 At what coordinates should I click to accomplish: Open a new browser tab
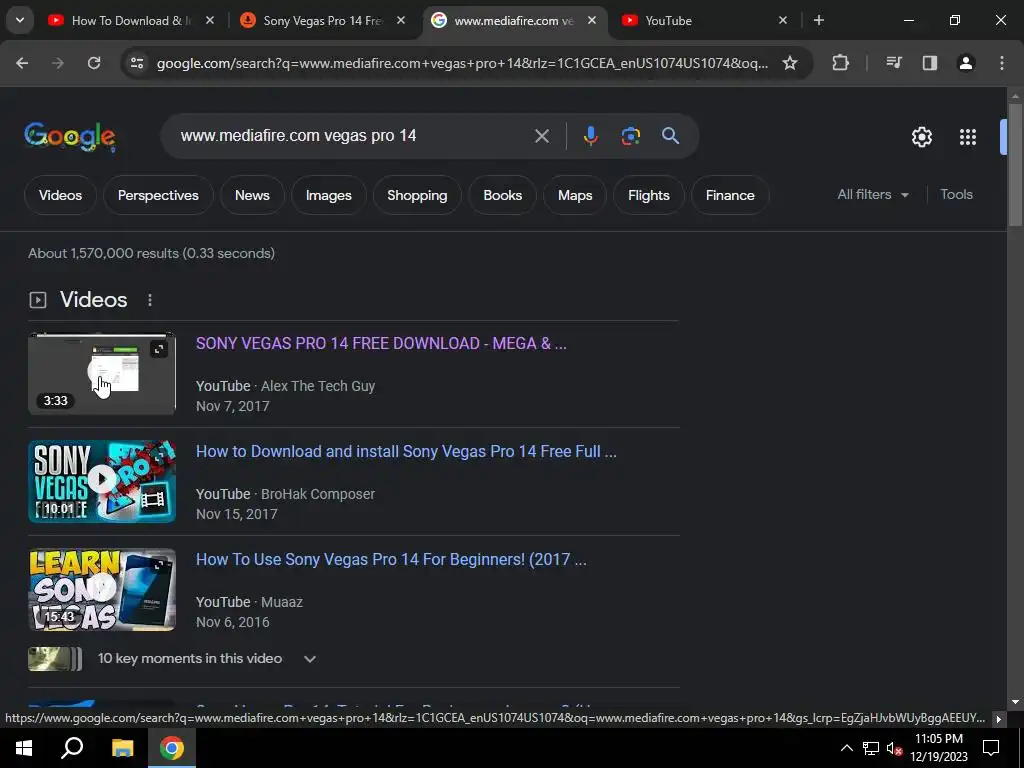[819, 20]
